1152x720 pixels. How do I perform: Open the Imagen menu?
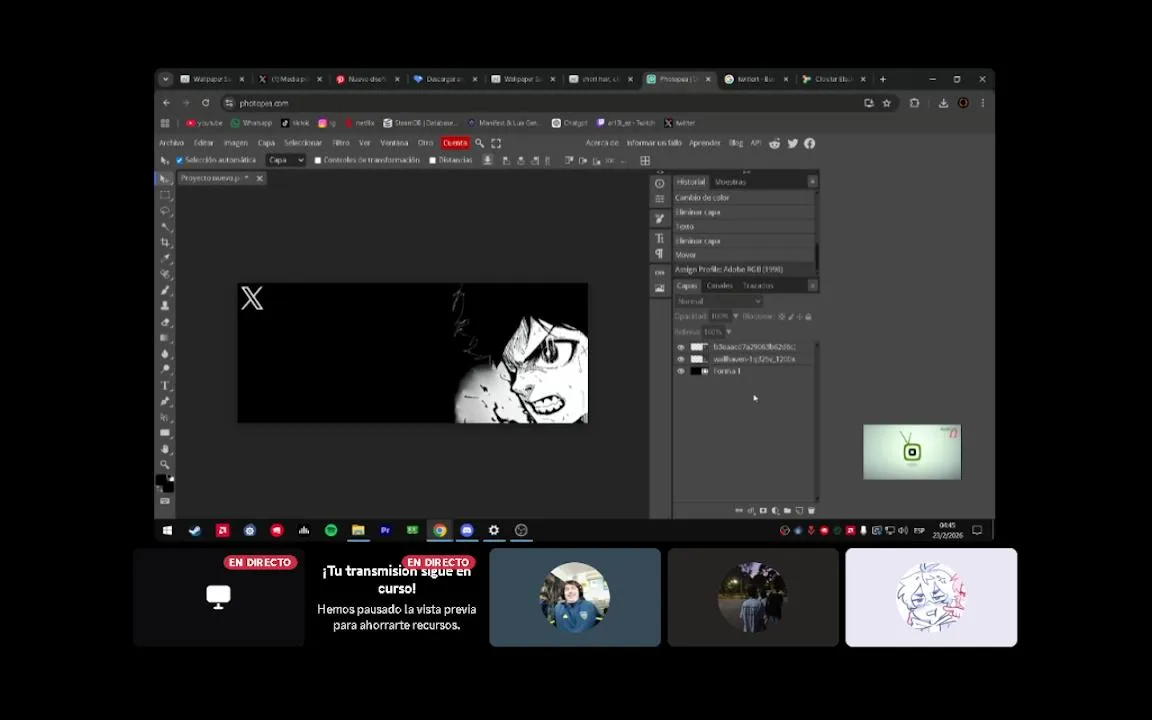(236, 143)
